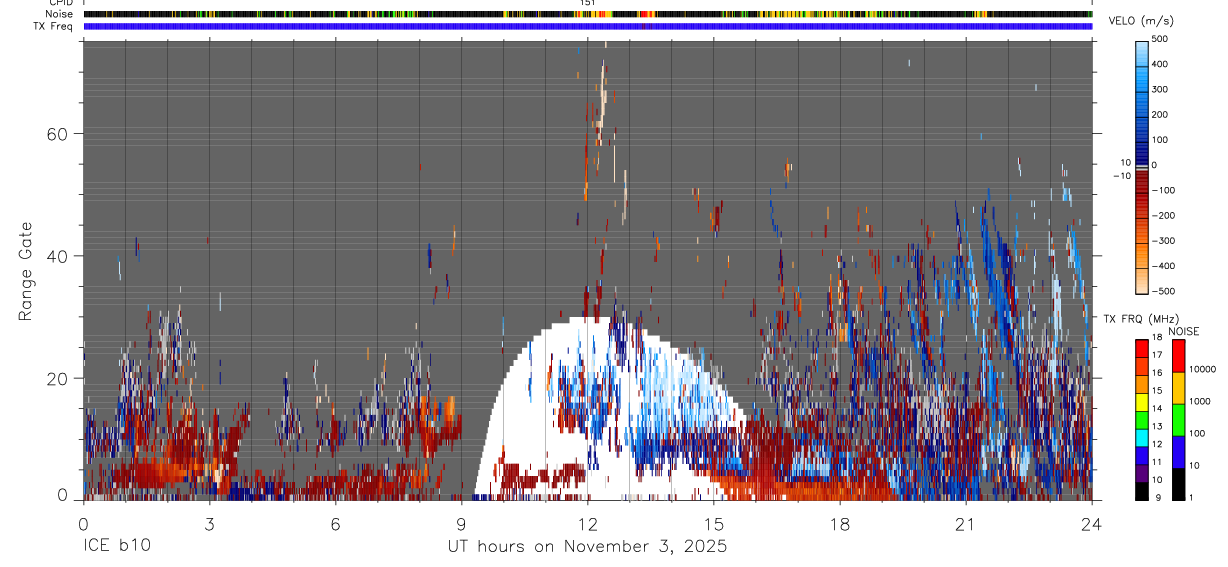Screen dimensions: 1228x567
Task: Click the yellow segment of NOISE legend
Action: tap(1178, 388)
